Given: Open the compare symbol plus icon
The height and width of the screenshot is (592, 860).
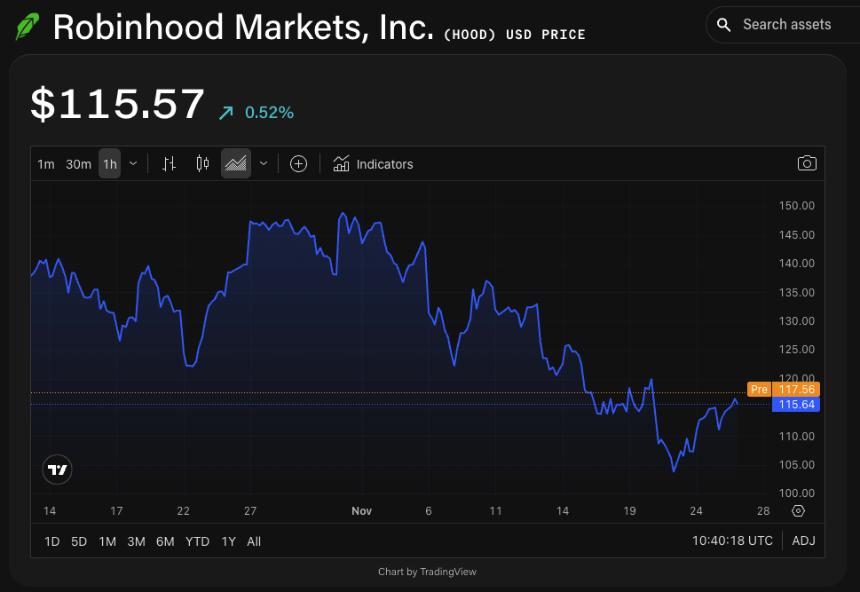Looking at the screenshot, I should [298, 163].
